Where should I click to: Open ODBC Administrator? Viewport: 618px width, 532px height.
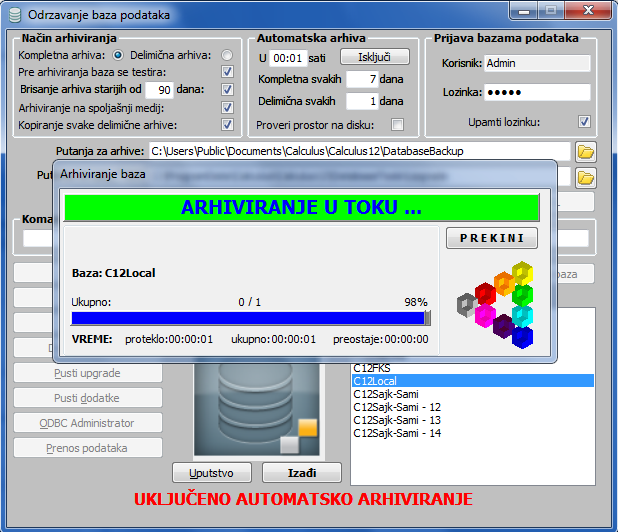coord(88,423)
